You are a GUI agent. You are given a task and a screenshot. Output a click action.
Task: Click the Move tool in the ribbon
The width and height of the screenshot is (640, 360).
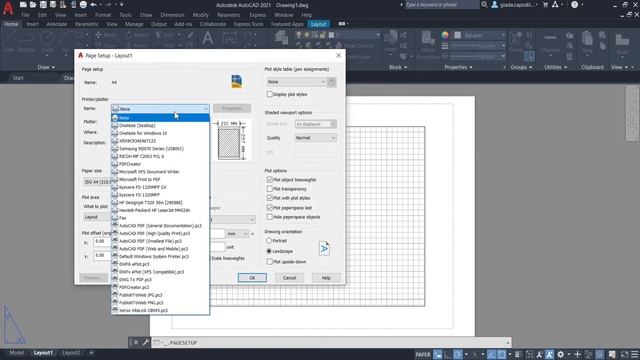(x=106, y=35)
